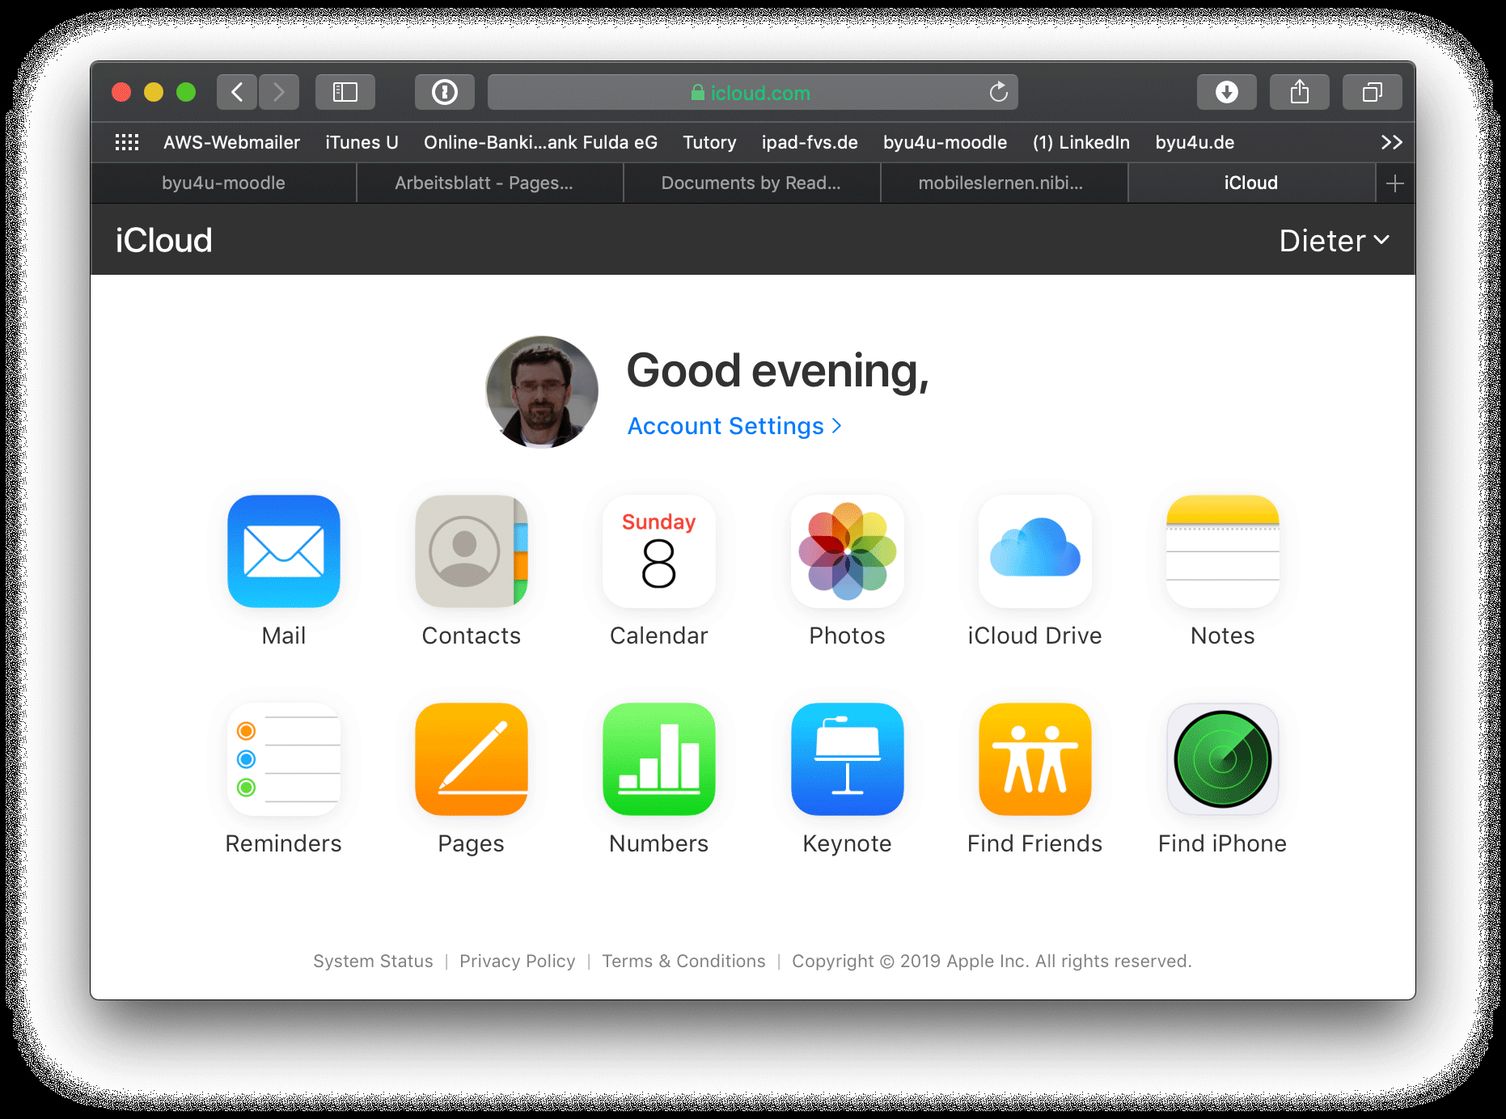
Task: Launch the Pages app icon
Action: point(471,759)
